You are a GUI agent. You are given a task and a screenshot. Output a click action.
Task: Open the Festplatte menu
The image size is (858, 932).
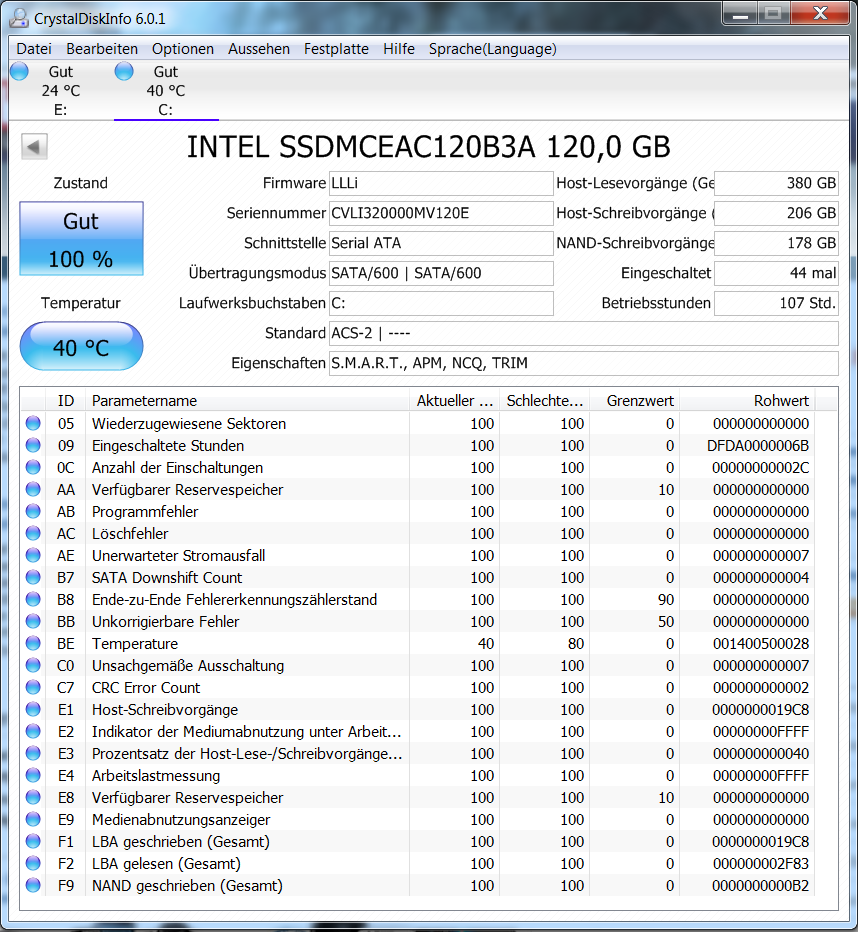point(336,49)
